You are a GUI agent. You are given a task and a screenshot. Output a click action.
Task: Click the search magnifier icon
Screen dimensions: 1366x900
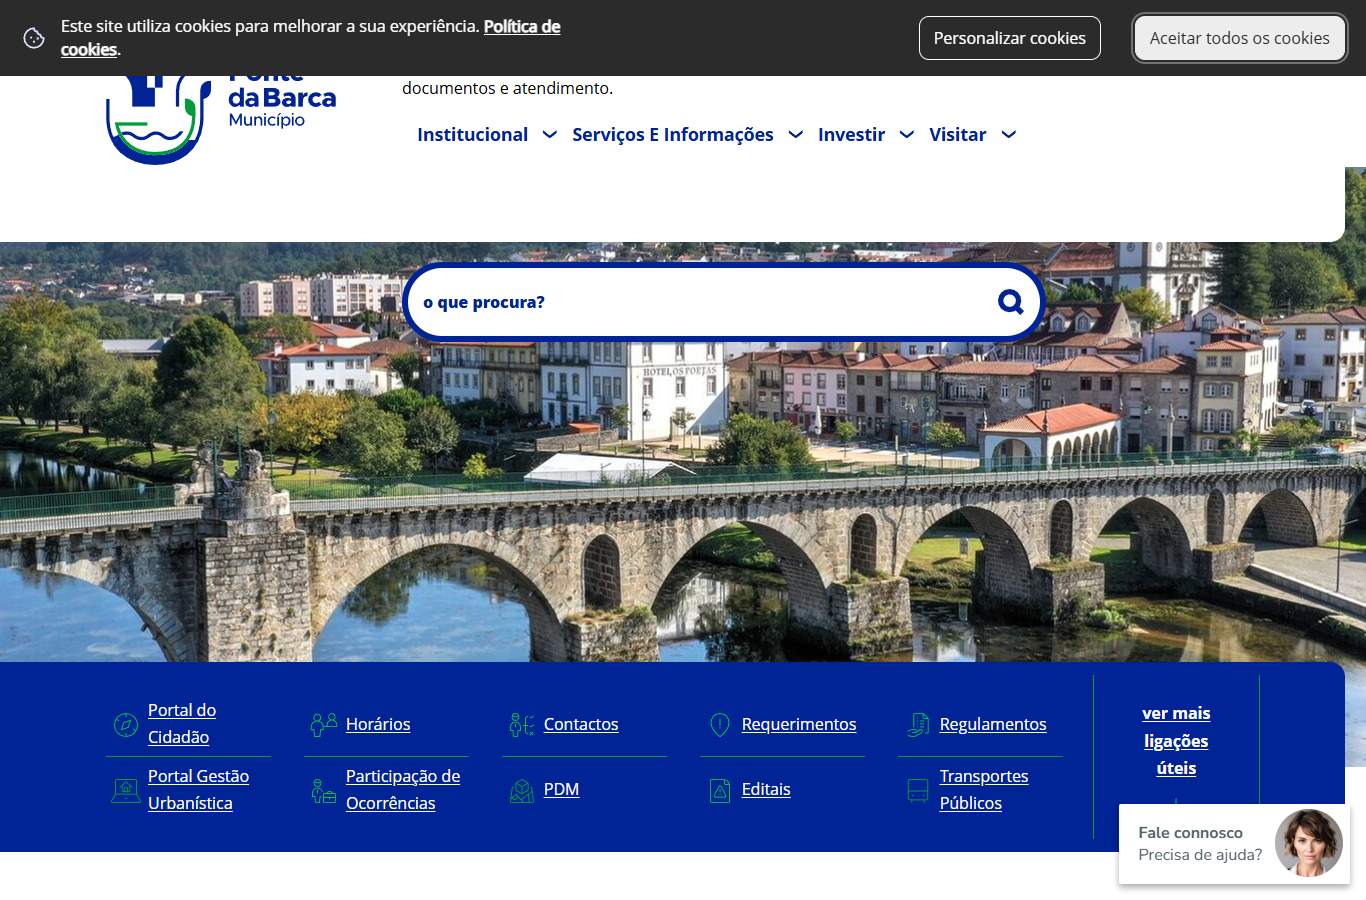coord(1010,302)
